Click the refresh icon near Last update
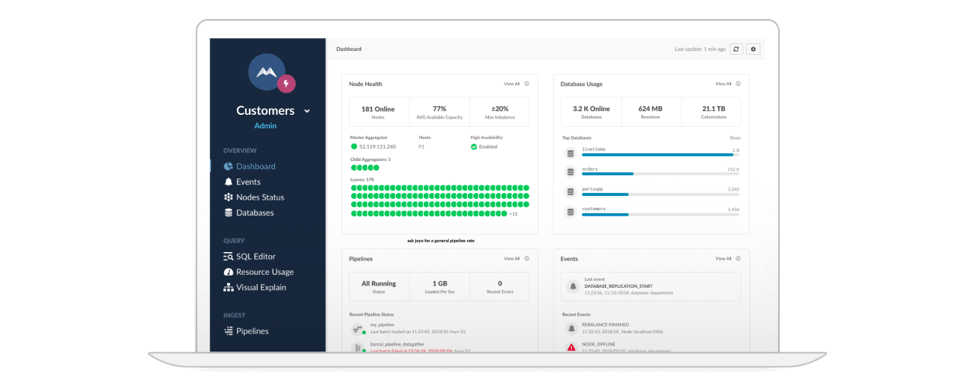The height and width of the screenshot is (383, 974). [736, 49]
